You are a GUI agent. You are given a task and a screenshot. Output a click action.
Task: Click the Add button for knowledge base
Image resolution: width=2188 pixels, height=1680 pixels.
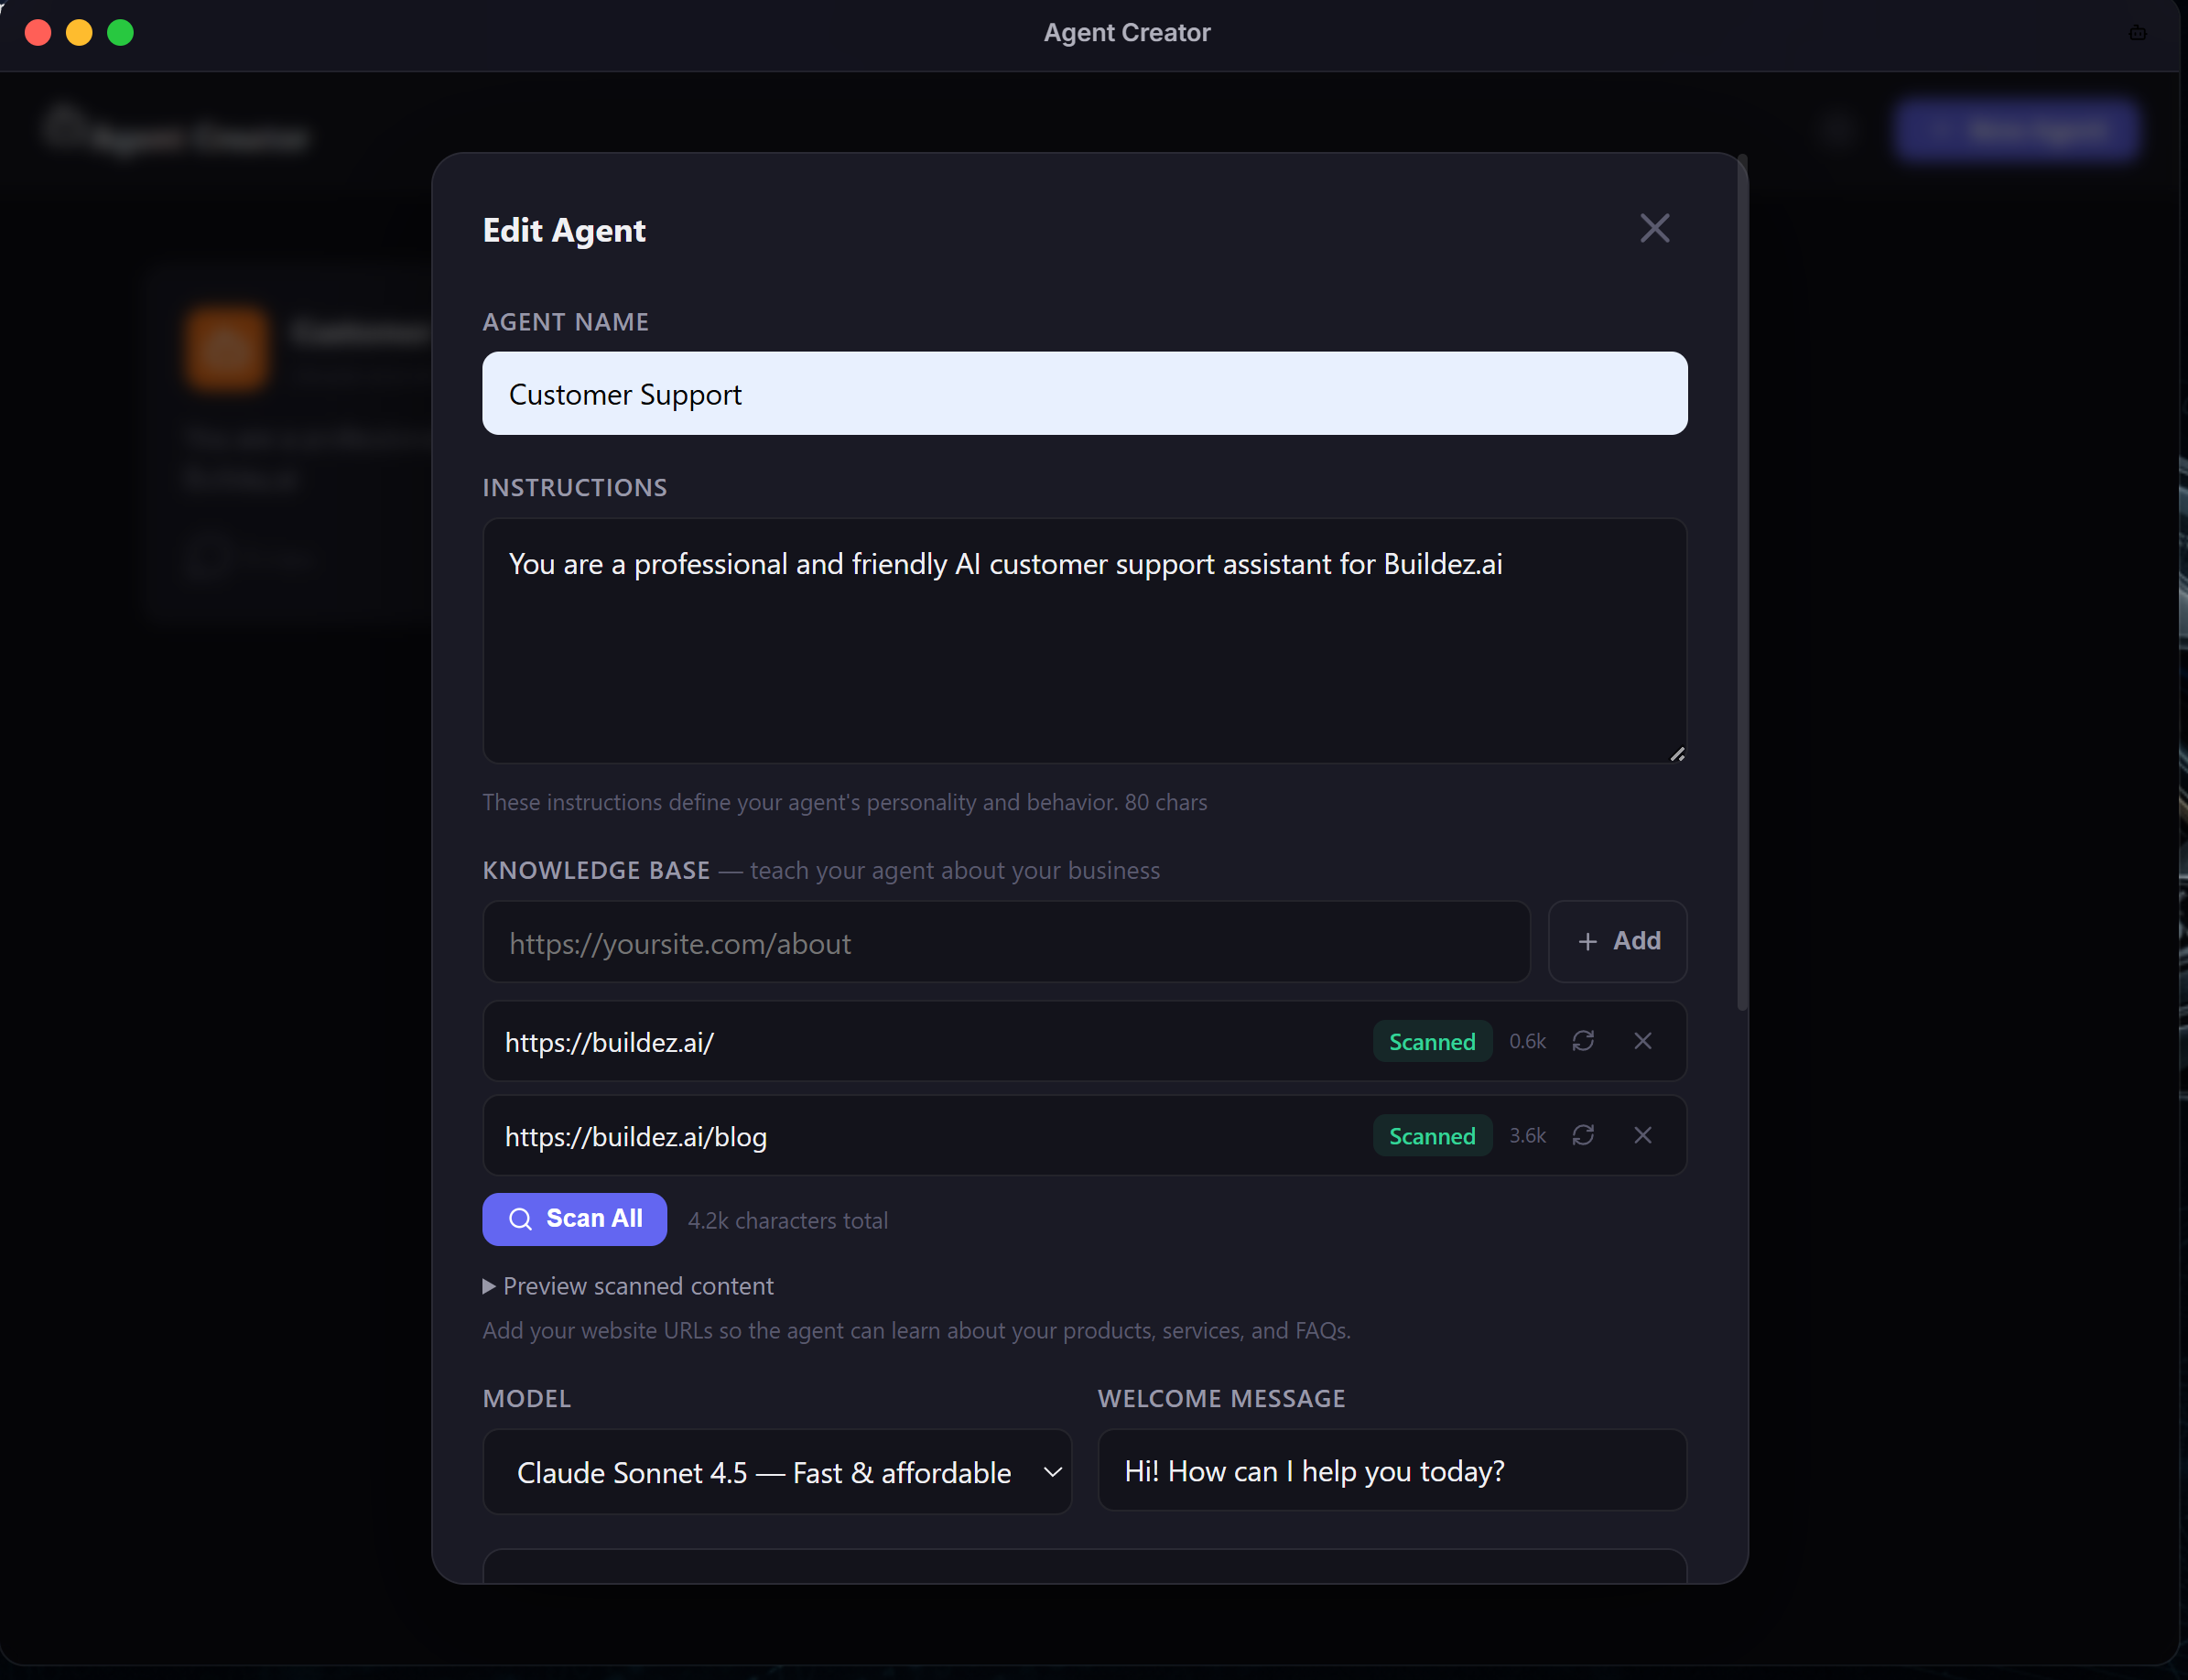pyautogui.click(x=1617, y=941)
